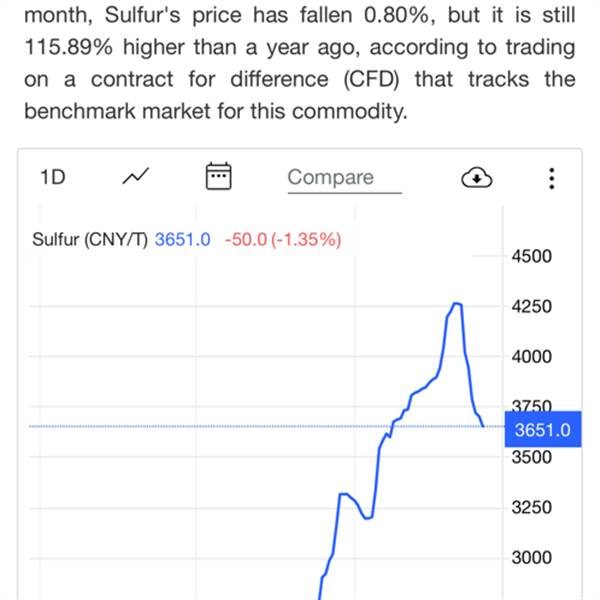Viewport: 600px width, 600px height.
Task: Click the 3500 axis label
Action: [531, 457]
